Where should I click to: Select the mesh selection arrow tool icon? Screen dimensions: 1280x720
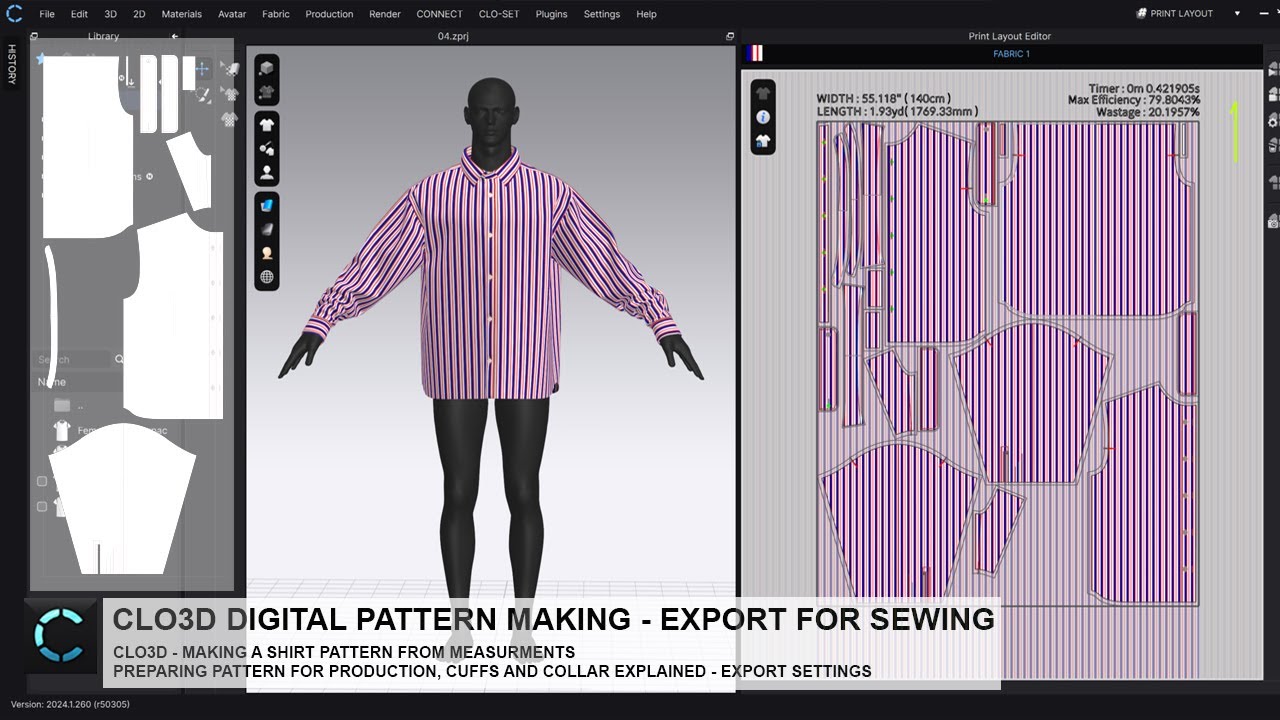230,69
